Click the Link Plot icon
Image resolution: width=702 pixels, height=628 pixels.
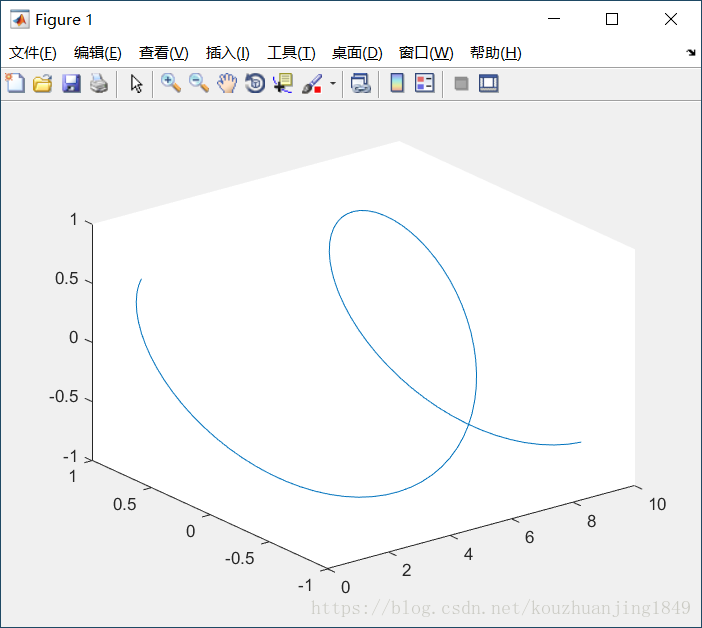point(360,83)
